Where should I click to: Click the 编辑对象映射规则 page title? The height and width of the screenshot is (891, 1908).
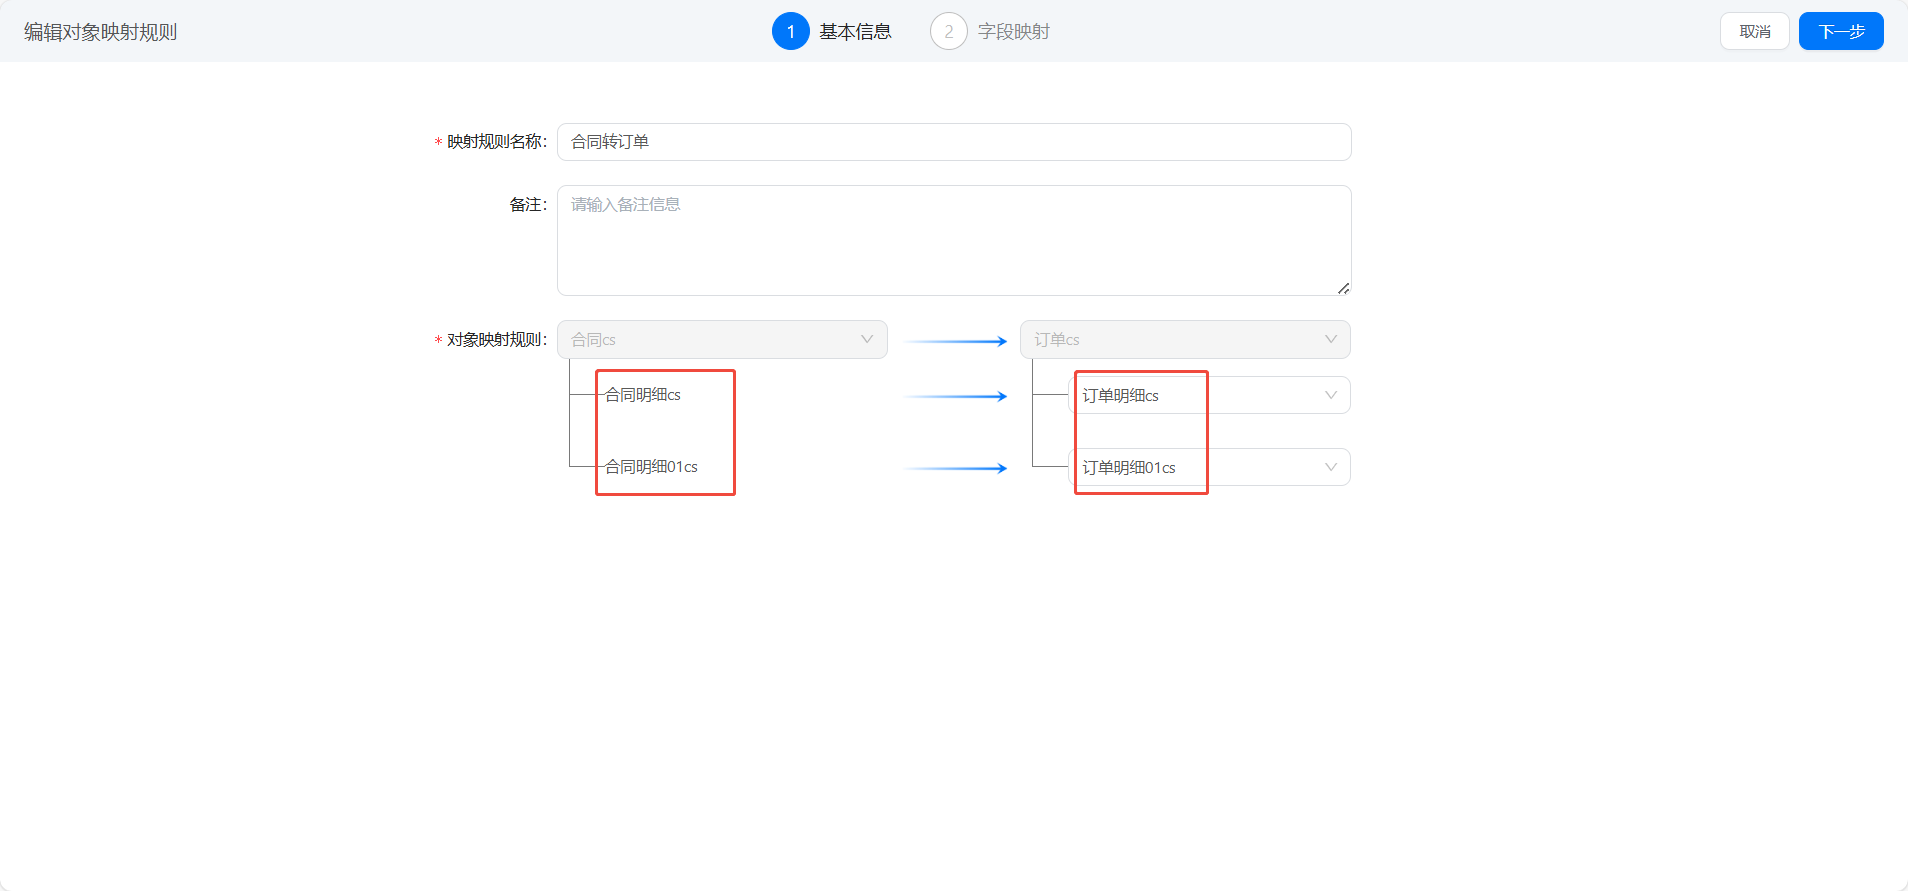coord(100,32)
